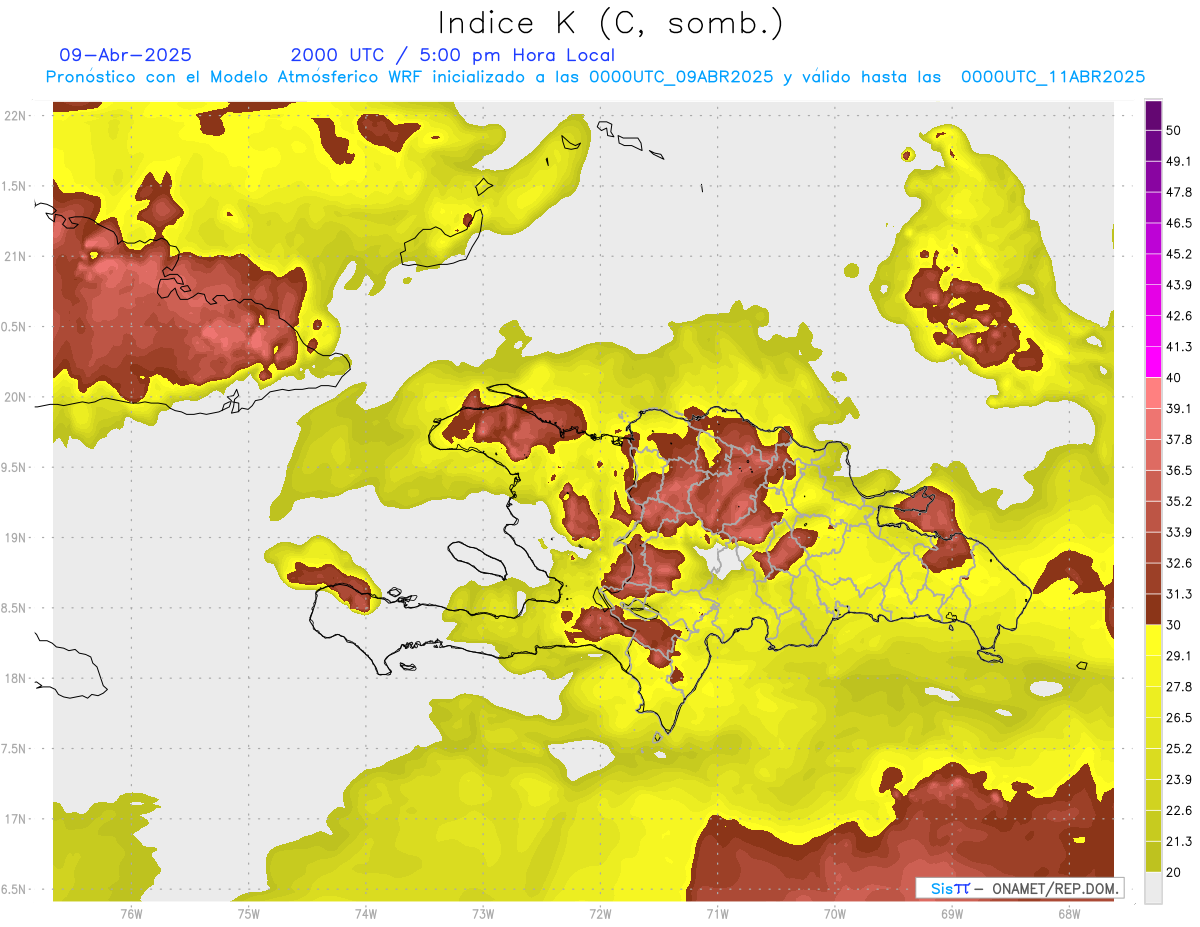Viewport: 1200px width, 927px height.
Task: Click the "21.3" colorbar value
Action: point(1179,842)
